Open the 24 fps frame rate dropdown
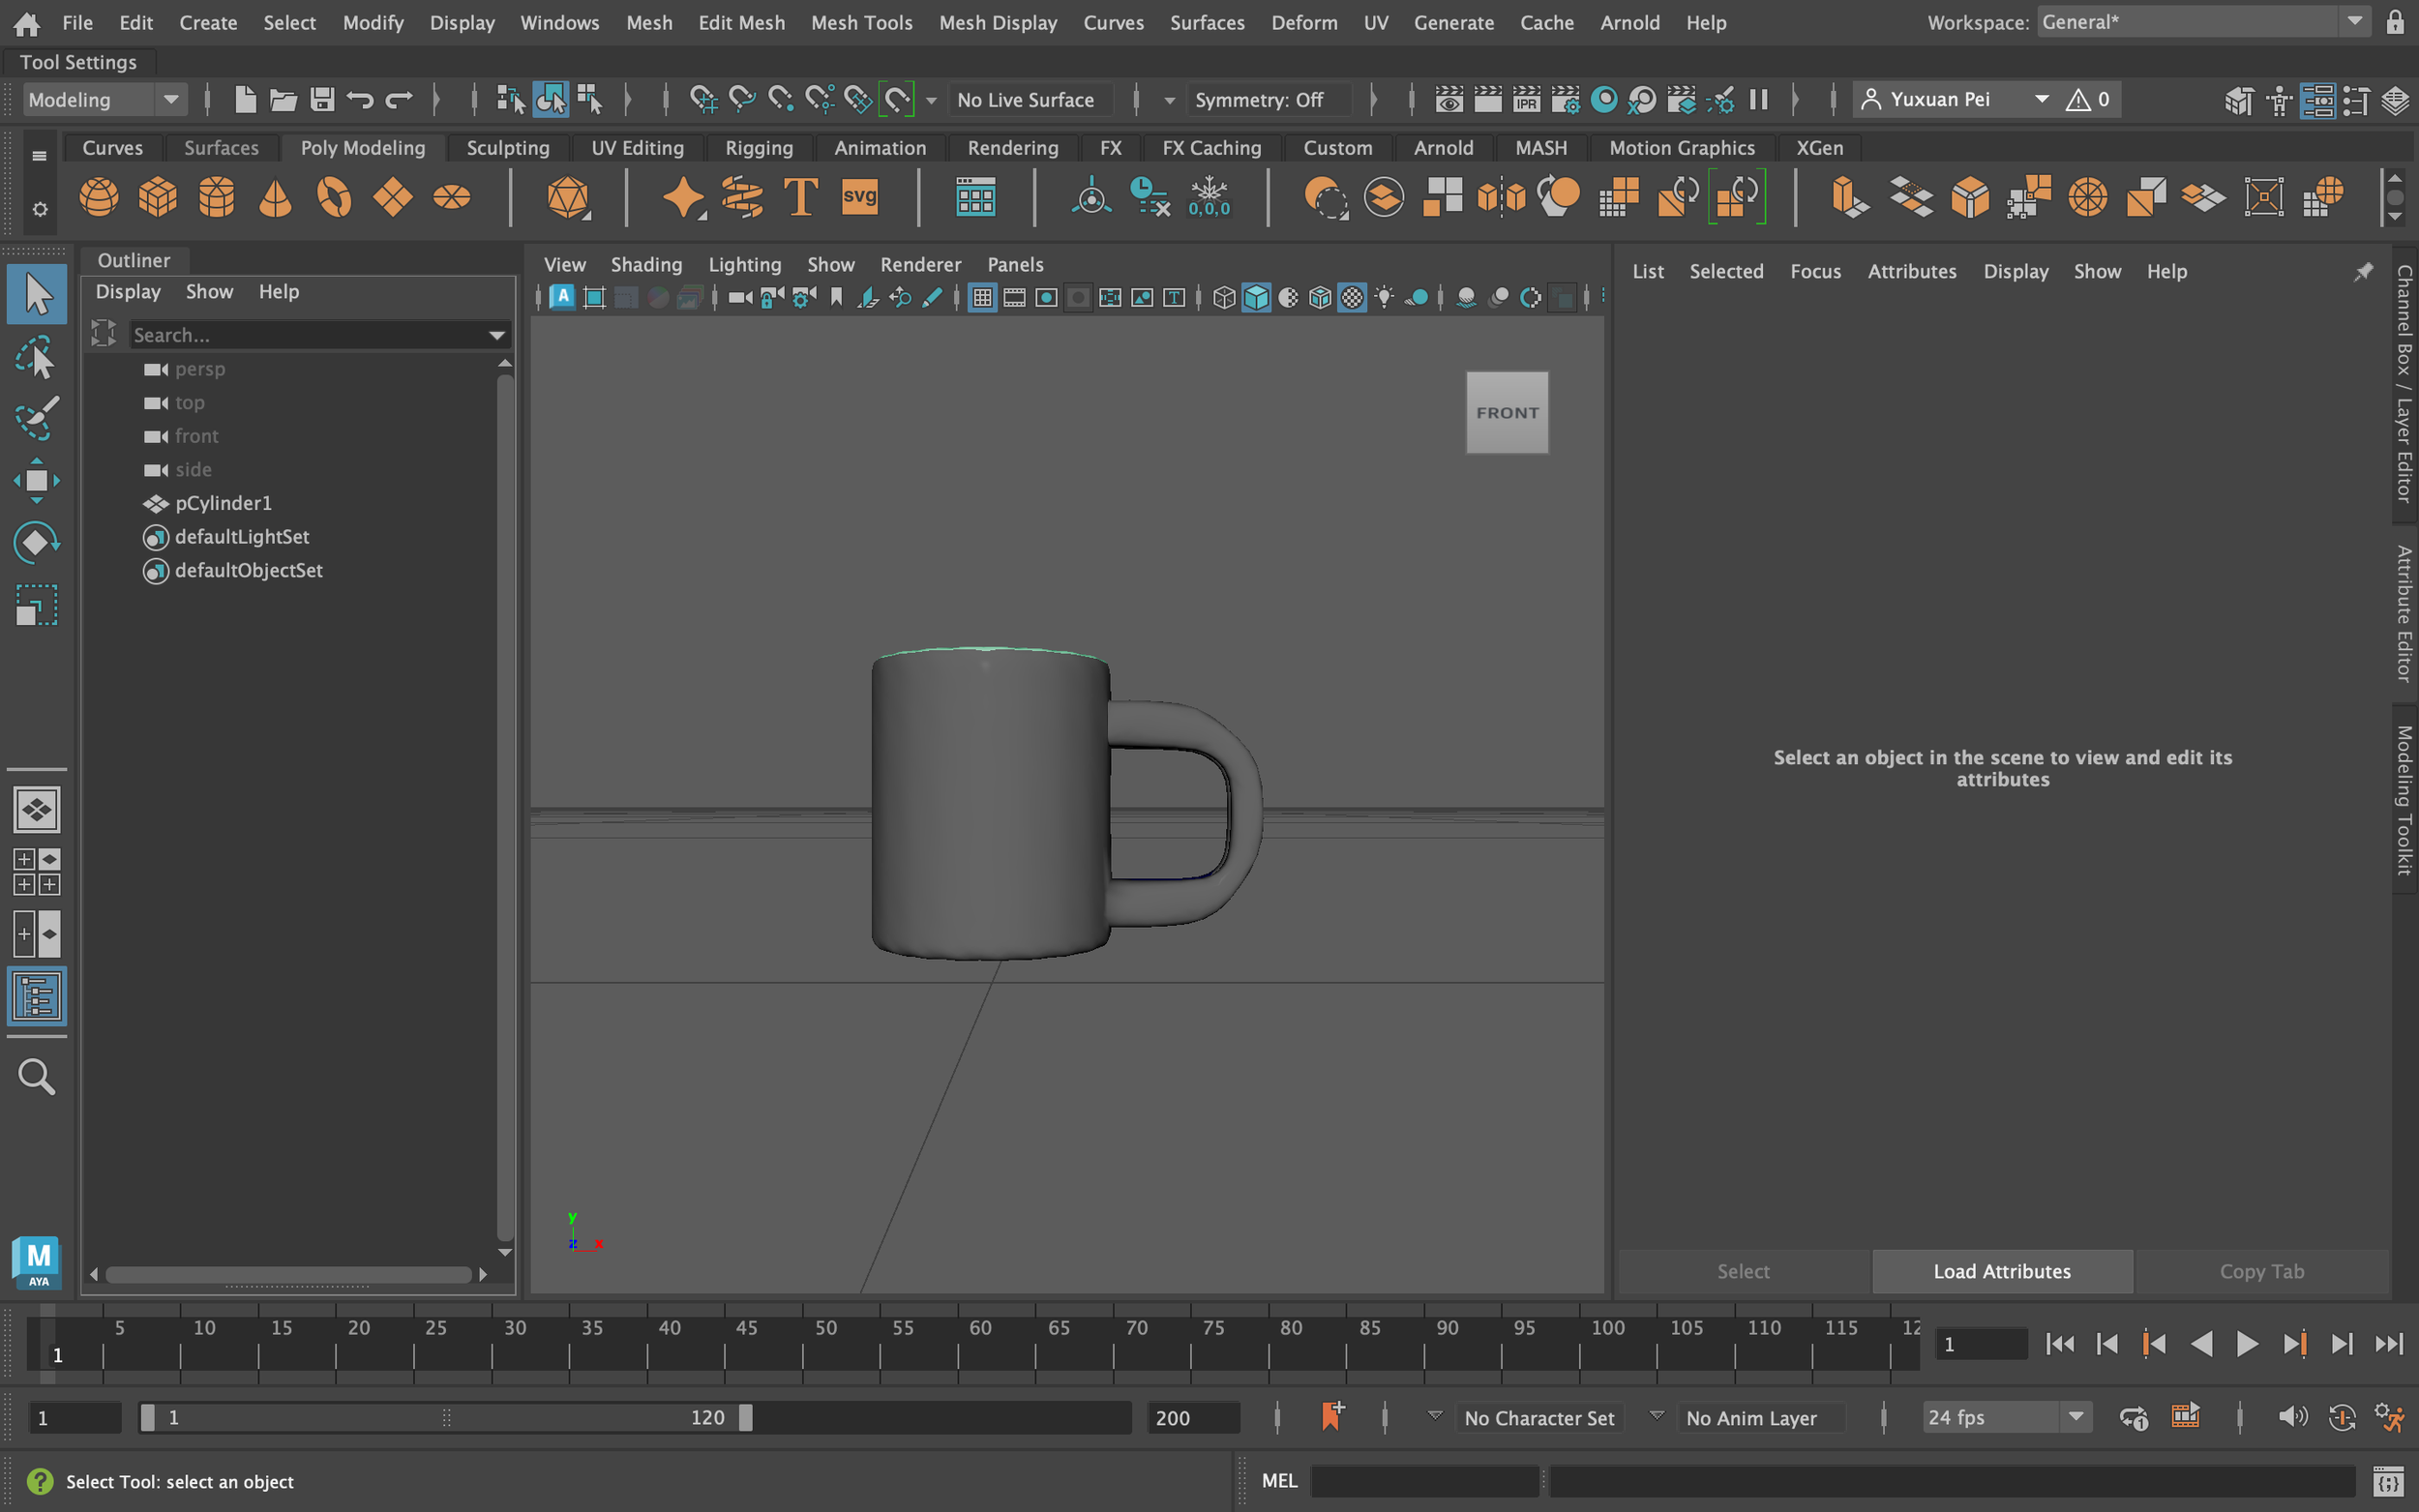This screenshot has width=2419, height=1512. 2075,1417
